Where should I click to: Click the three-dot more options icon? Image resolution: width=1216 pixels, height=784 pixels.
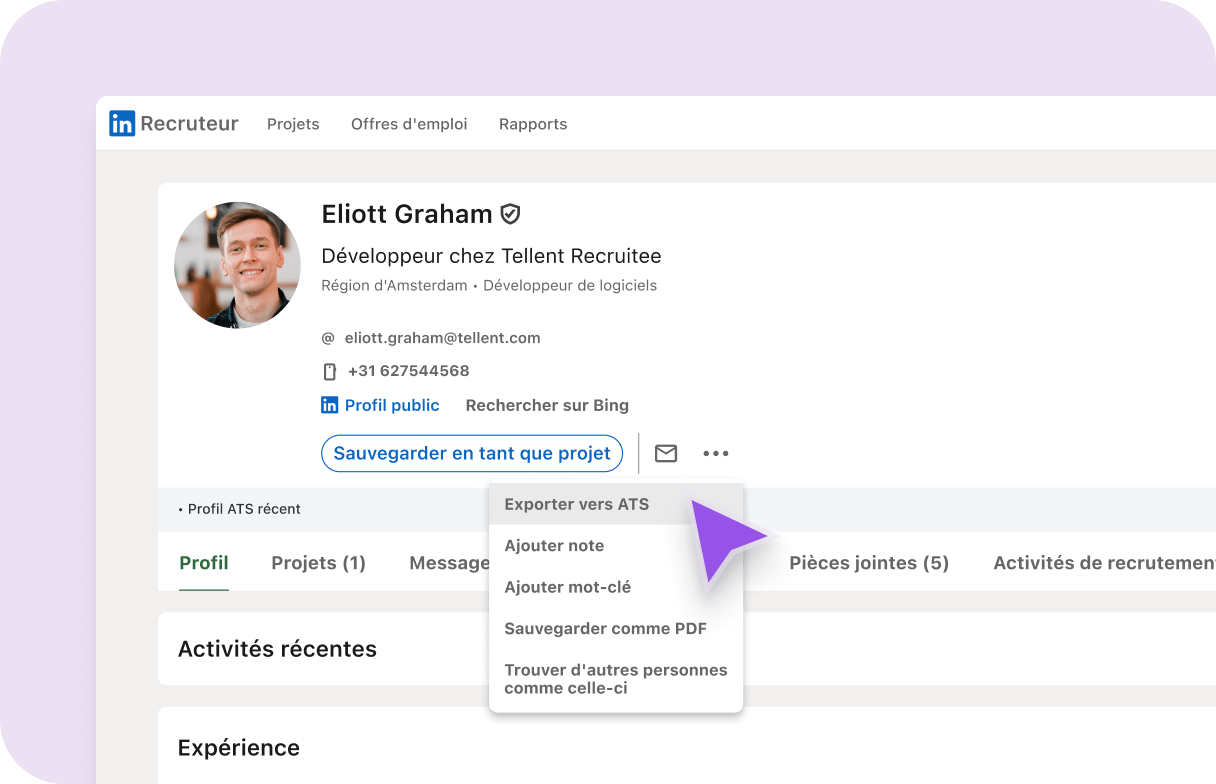click(x=716, y=453)
